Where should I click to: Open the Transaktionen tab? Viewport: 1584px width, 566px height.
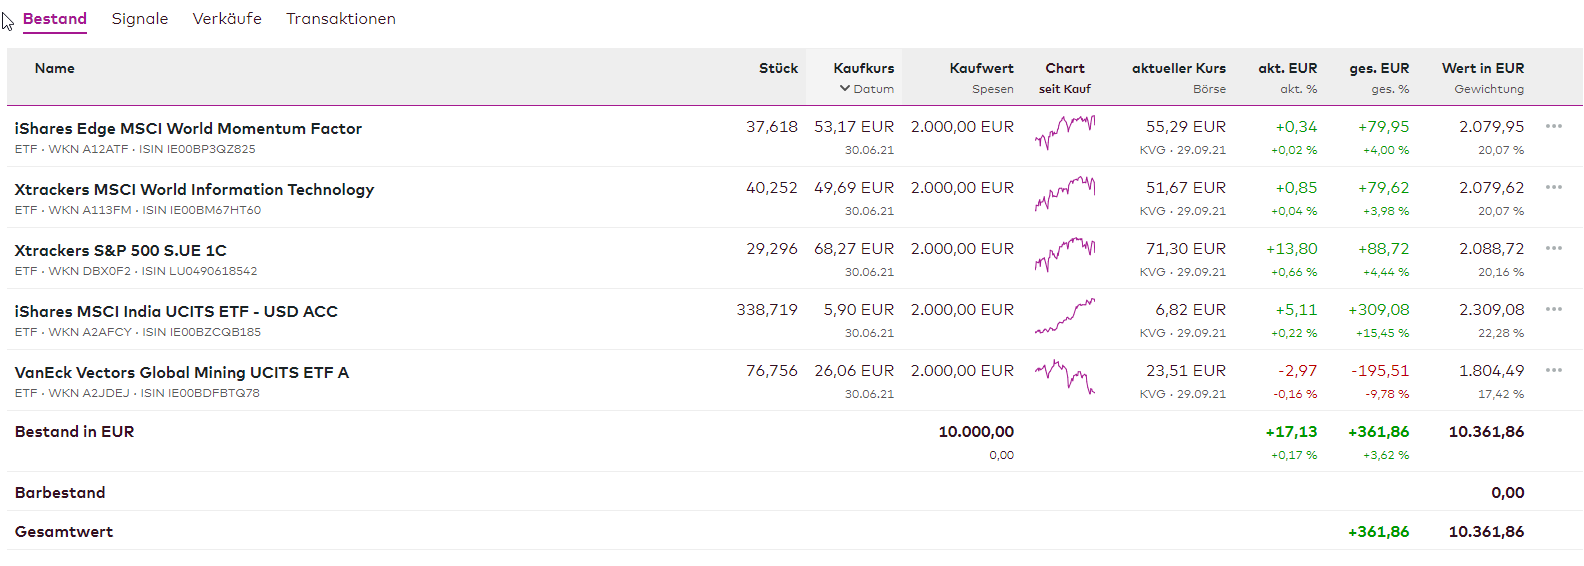click(x=341, y=19)
